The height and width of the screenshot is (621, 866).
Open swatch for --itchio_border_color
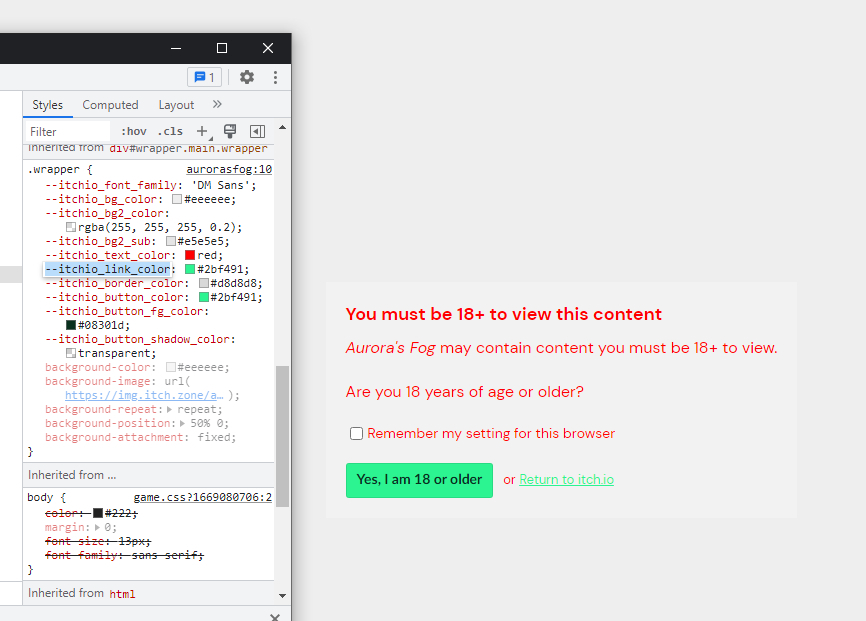tap(204, 283)
